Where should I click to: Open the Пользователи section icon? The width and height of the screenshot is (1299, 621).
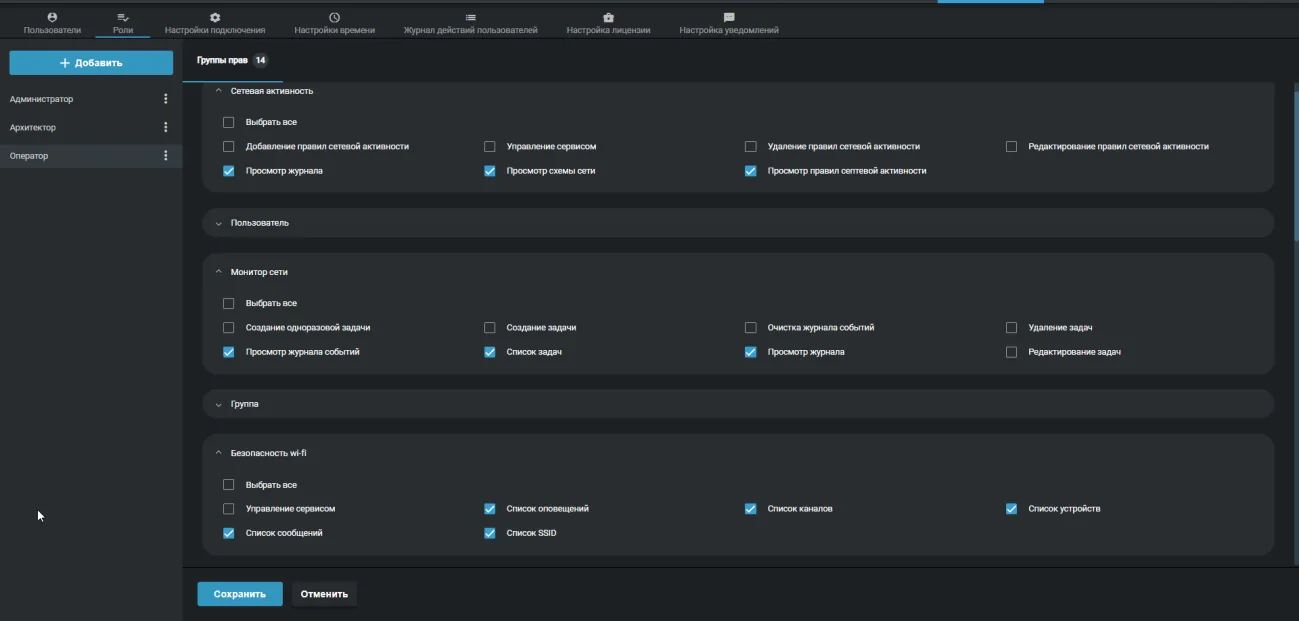pos(52,18)
